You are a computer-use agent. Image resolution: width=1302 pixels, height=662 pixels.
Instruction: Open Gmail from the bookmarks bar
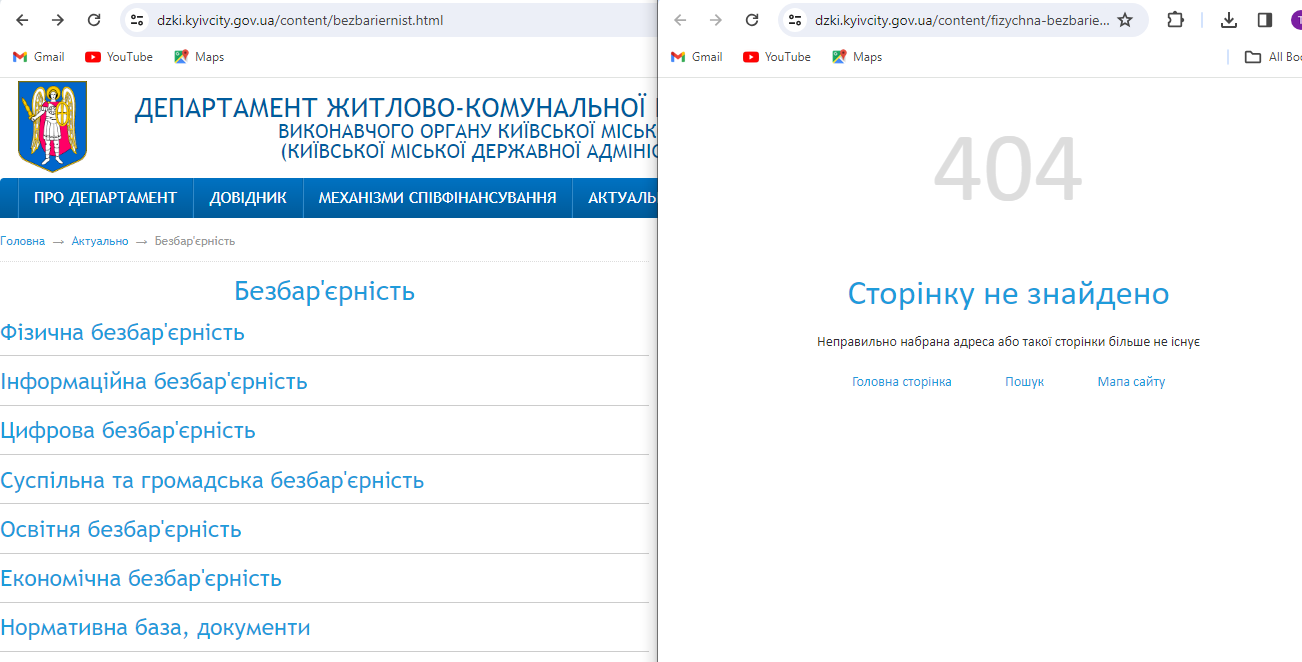click(38, 57)
